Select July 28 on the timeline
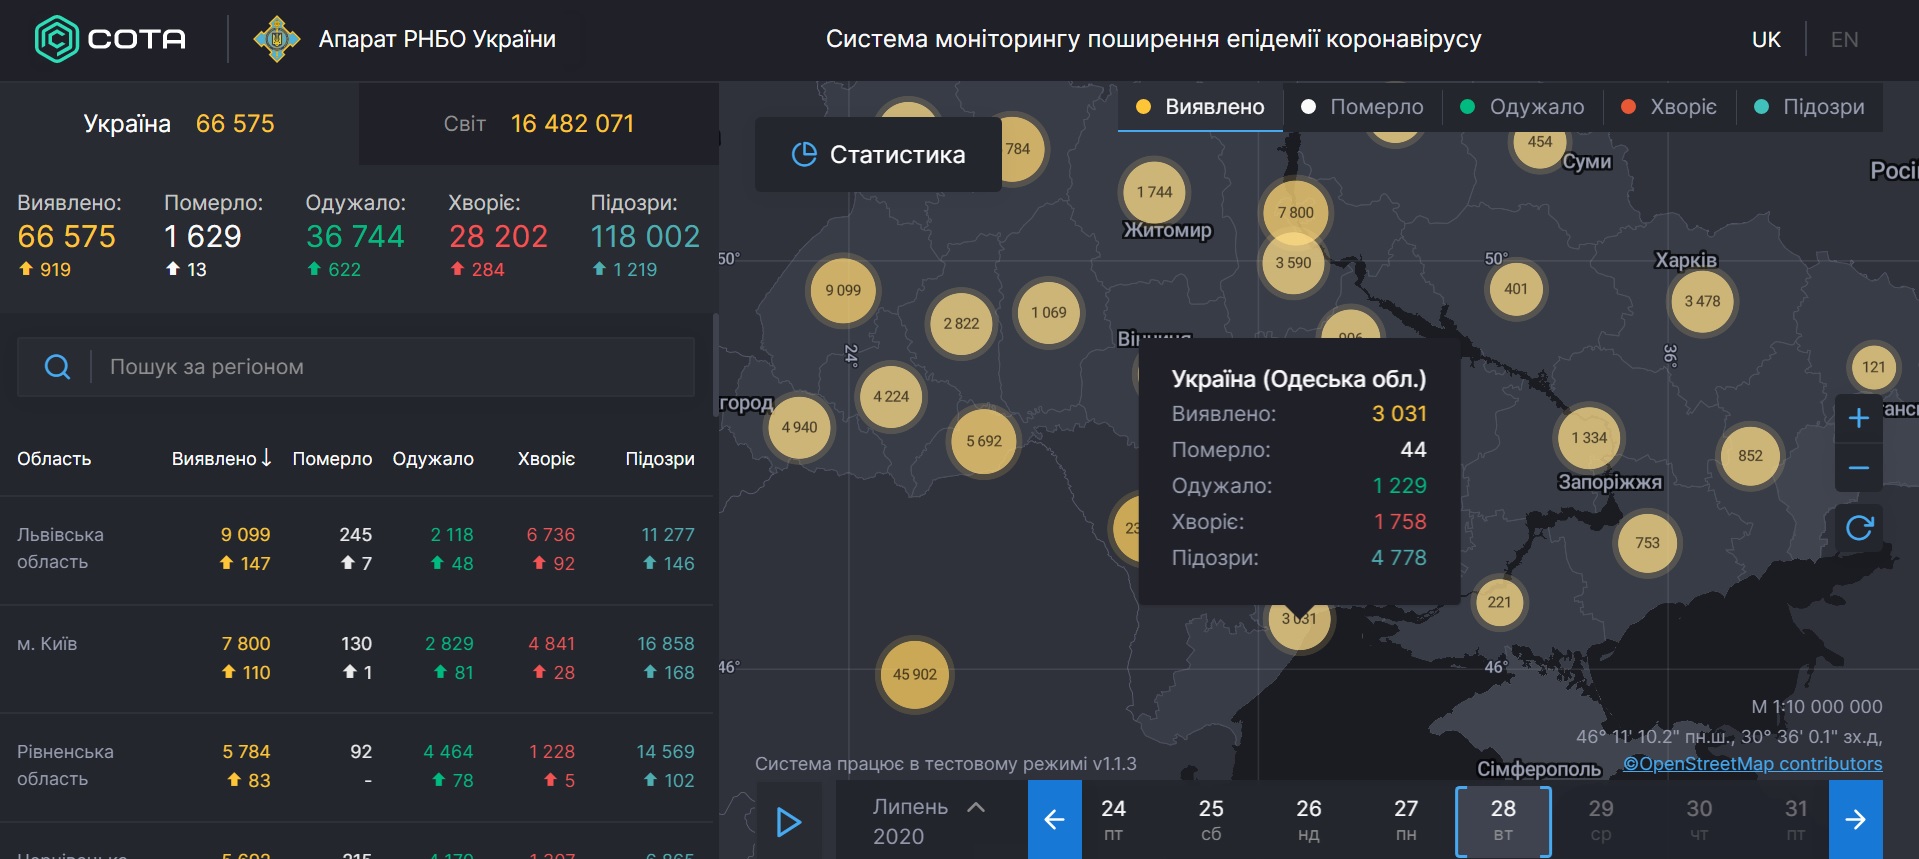Viewport: 1919px width, 859px height. (1503, 821)
